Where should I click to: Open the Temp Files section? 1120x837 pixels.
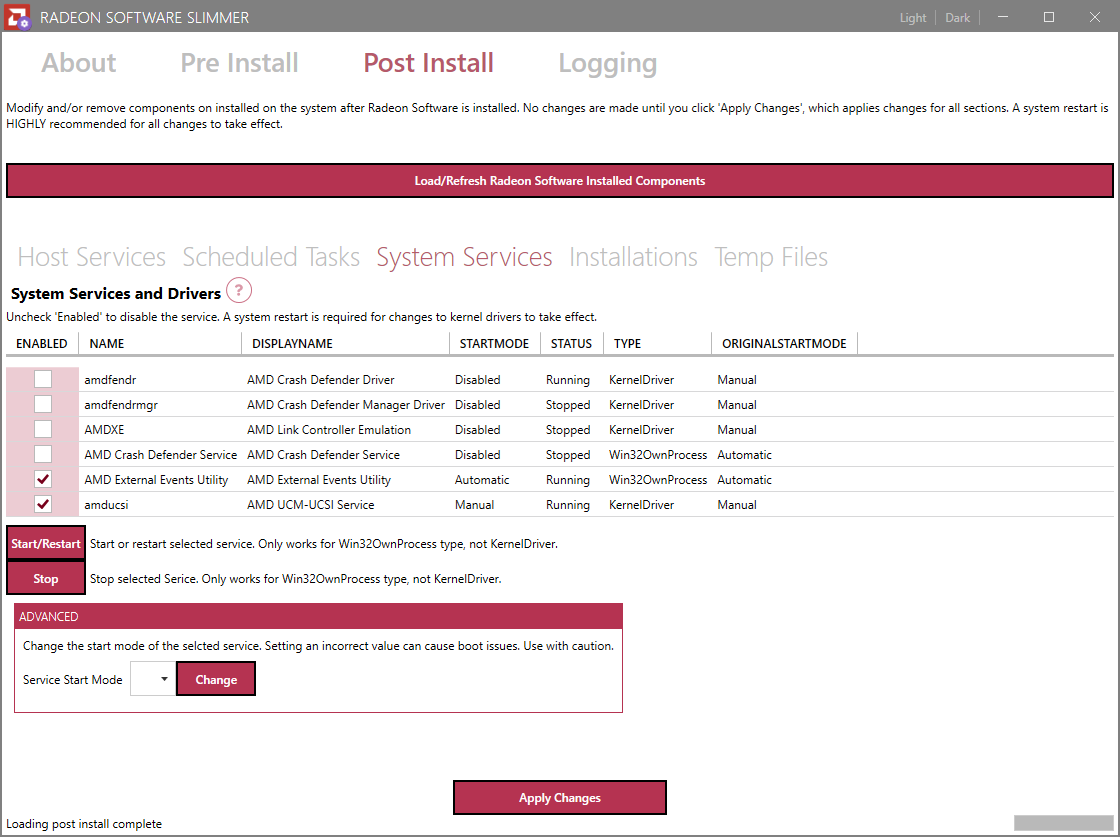(771, 257)
